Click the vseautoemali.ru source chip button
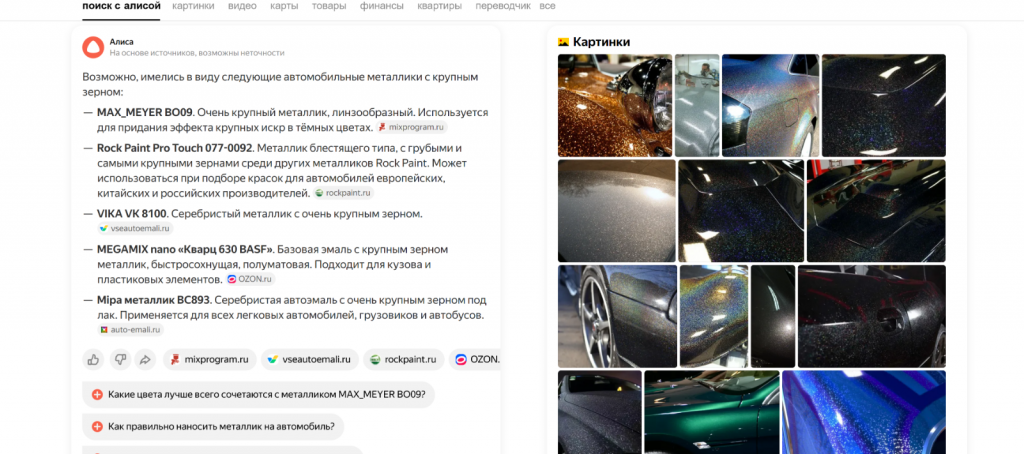The image size is (1024, 454). (x=308, y=359)
